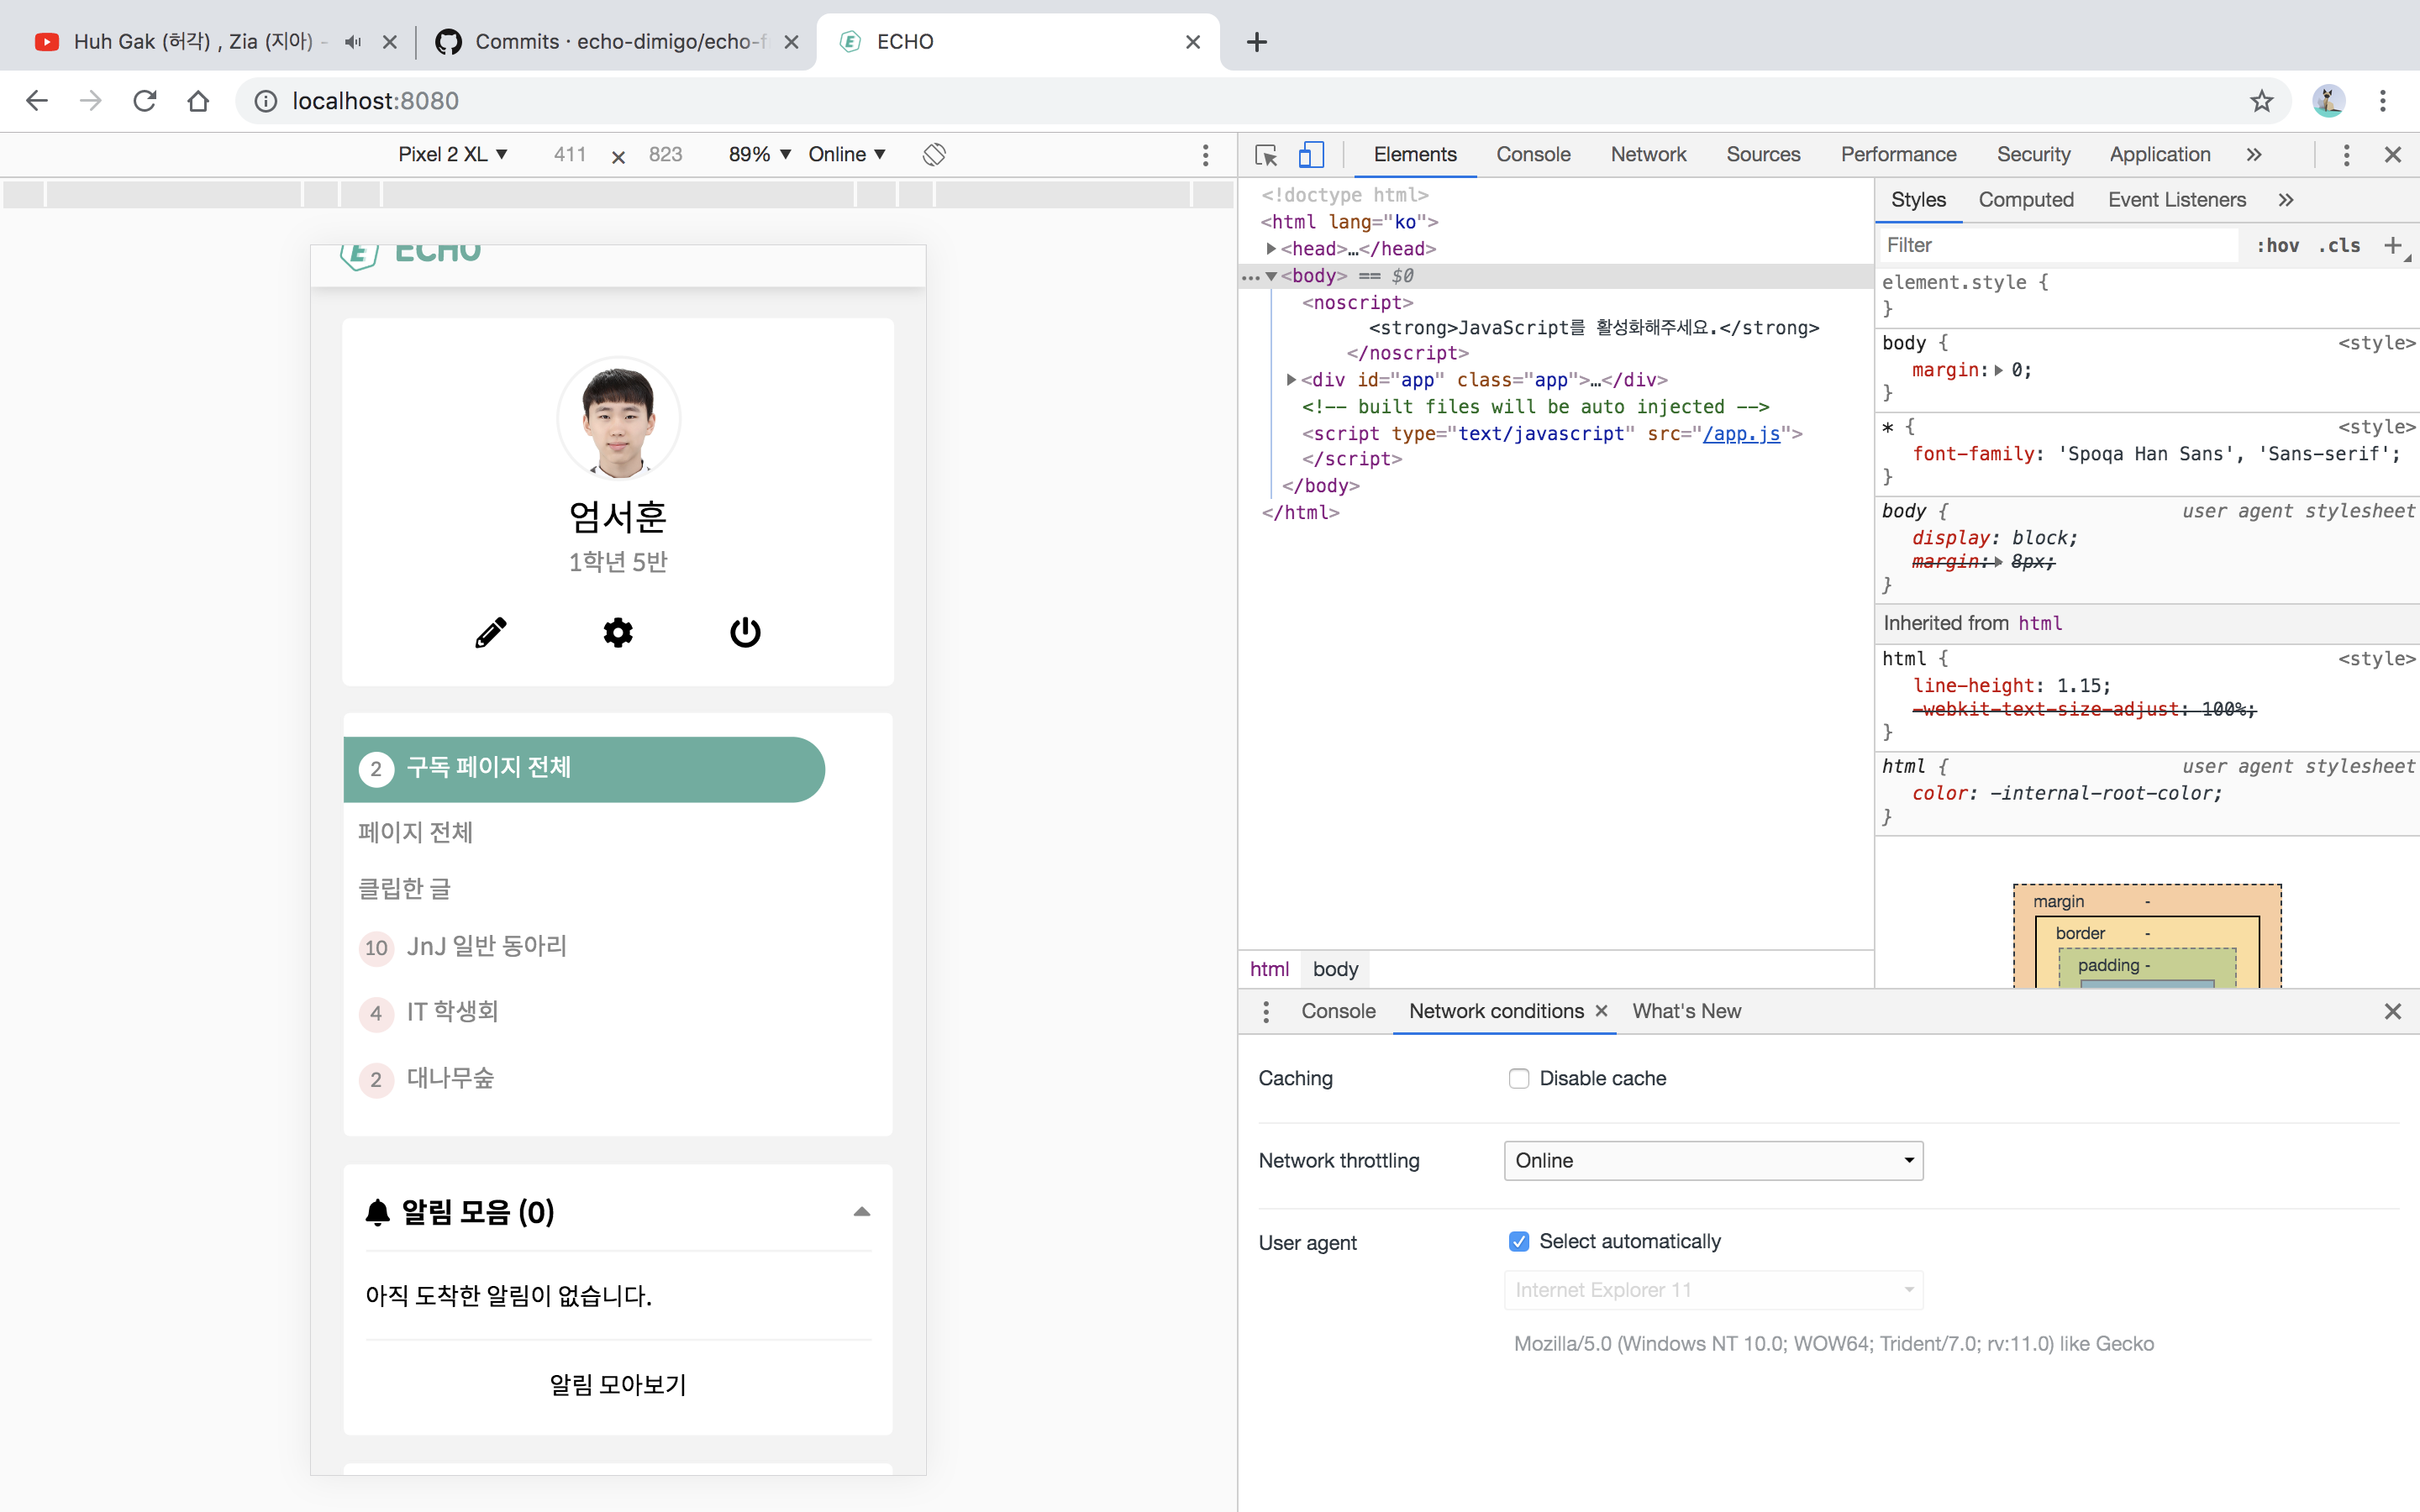
Task: Toggle the :hov element state button
Action: [2277, 245]
